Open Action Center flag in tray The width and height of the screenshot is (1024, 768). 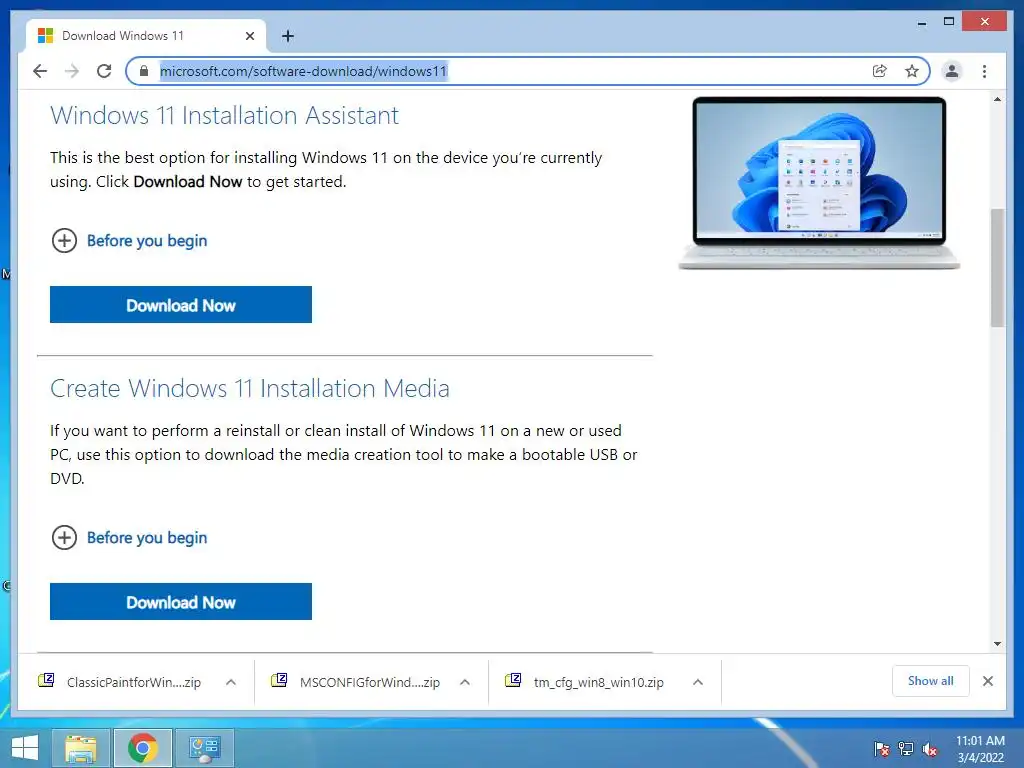pos(881,748)
